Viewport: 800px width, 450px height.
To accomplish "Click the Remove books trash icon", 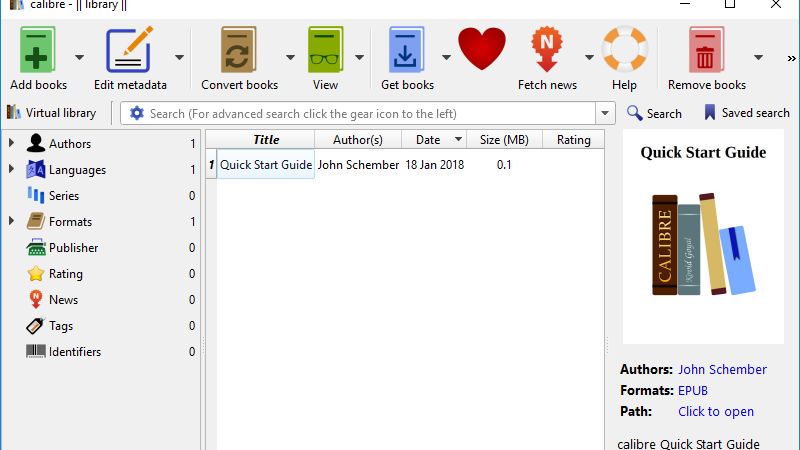I will point(706,49).
